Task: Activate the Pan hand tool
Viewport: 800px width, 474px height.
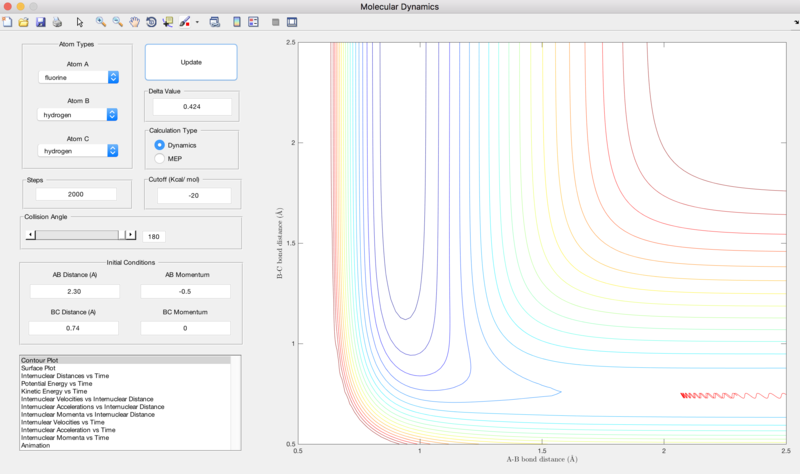Action: [x=134, y=21]
